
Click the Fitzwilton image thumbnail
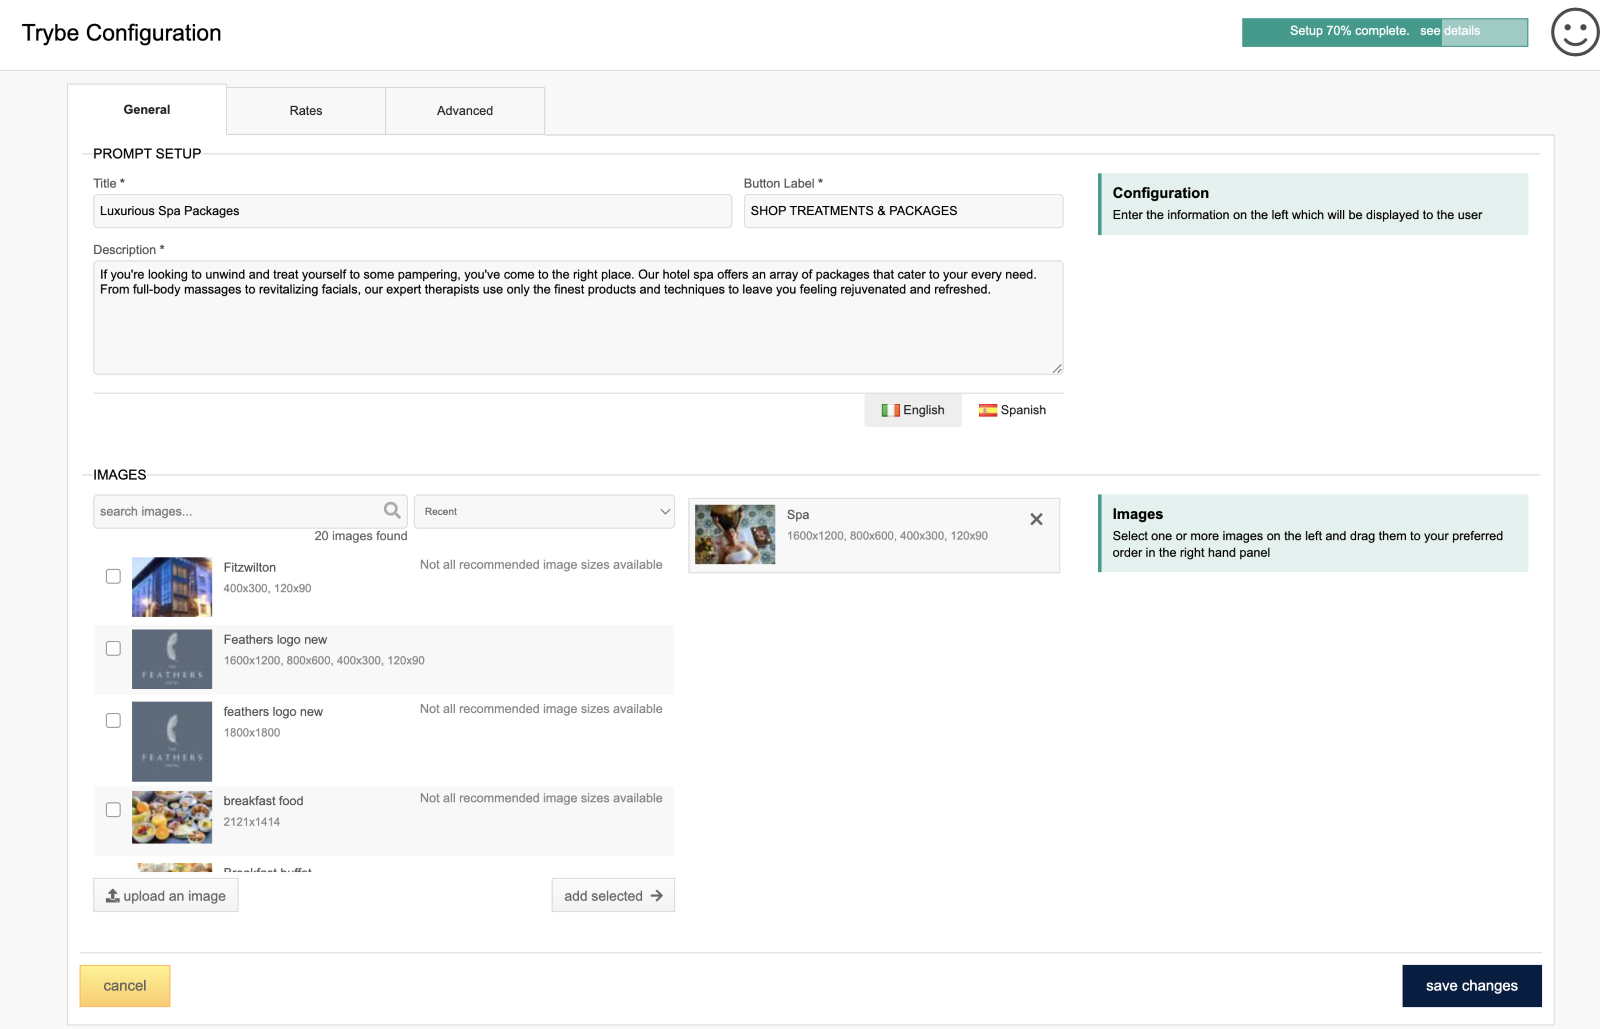click(172, 587)
